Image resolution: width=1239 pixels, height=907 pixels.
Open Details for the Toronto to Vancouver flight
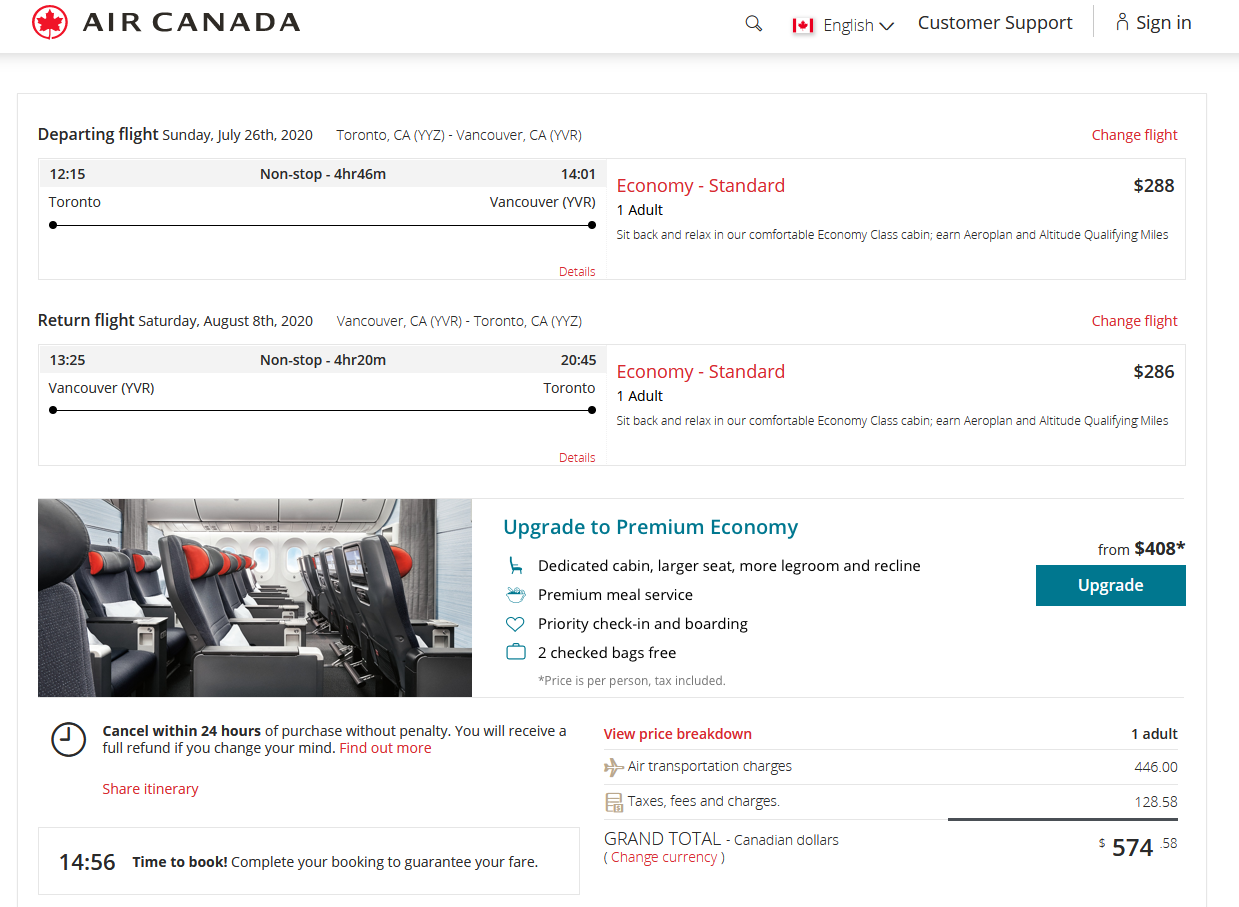click(577, 272)
